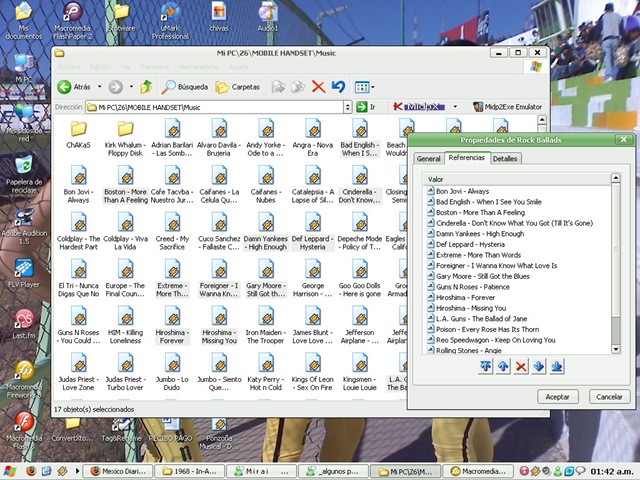Select the Def Leppard - Hysteria file
This screenshot has height=480, width=640.
tap(313, 231)
